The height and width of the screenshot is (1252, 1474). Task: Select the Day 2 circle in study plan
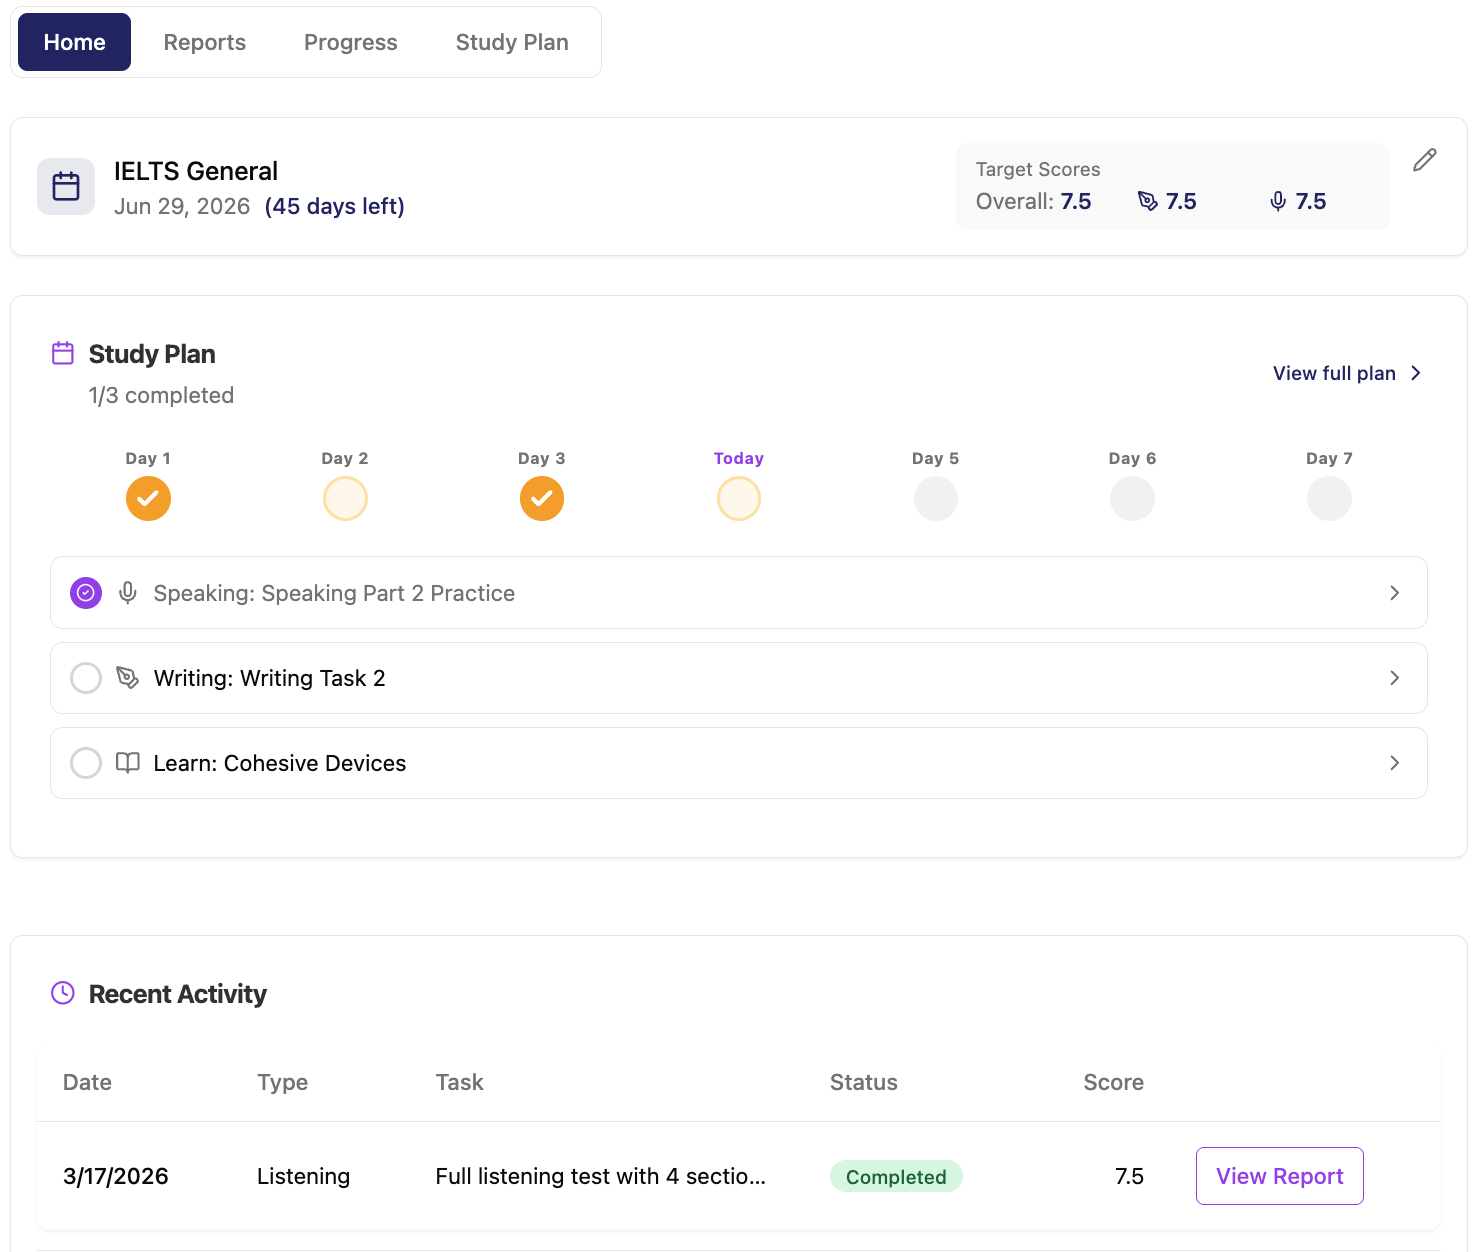pos(345,498)
